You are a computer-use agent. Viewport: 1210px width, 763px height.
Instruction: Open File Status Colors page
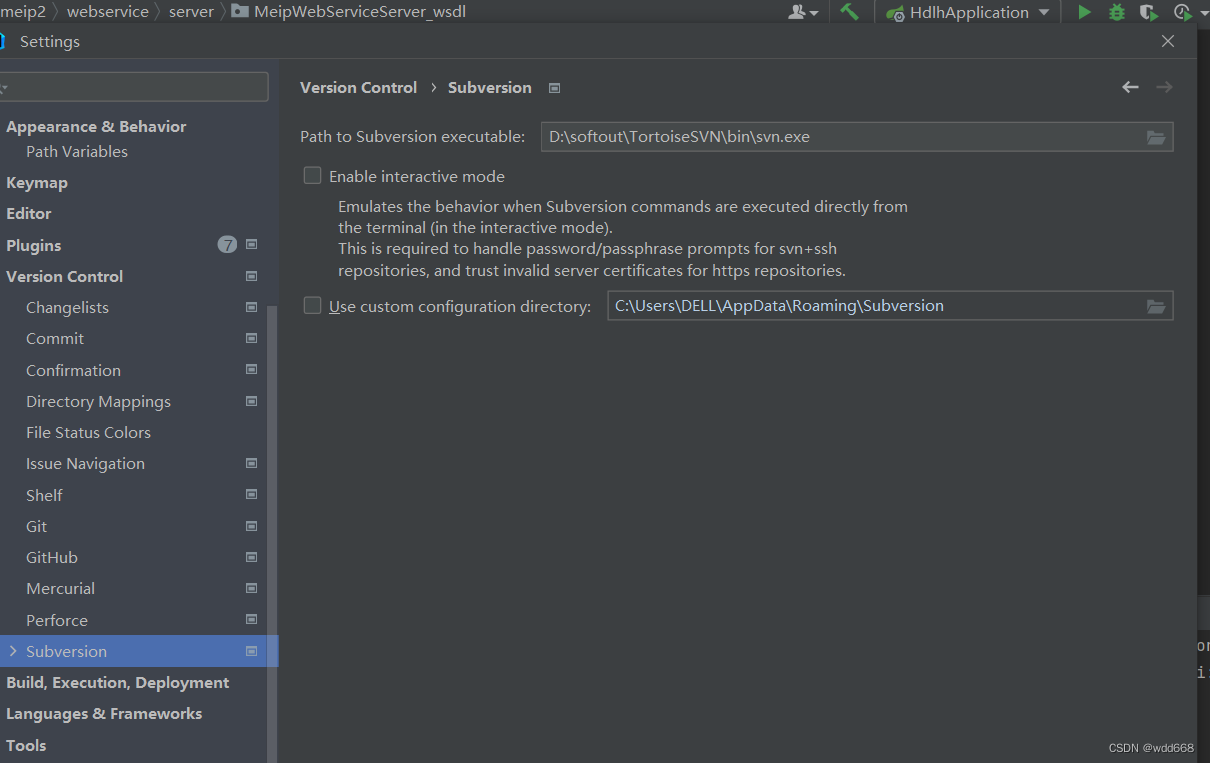pos(88,432)
